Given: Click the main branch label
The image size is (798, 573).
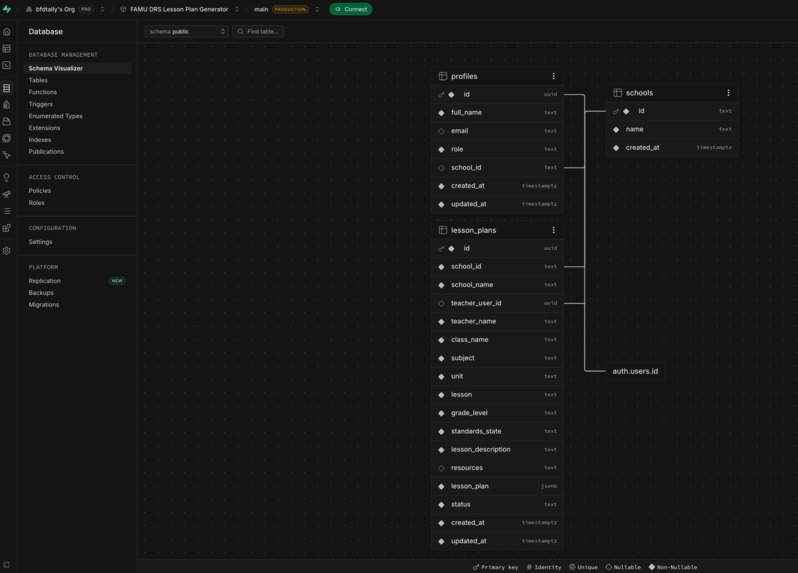Looking at the screenshot, I should (x=261, y=9).
